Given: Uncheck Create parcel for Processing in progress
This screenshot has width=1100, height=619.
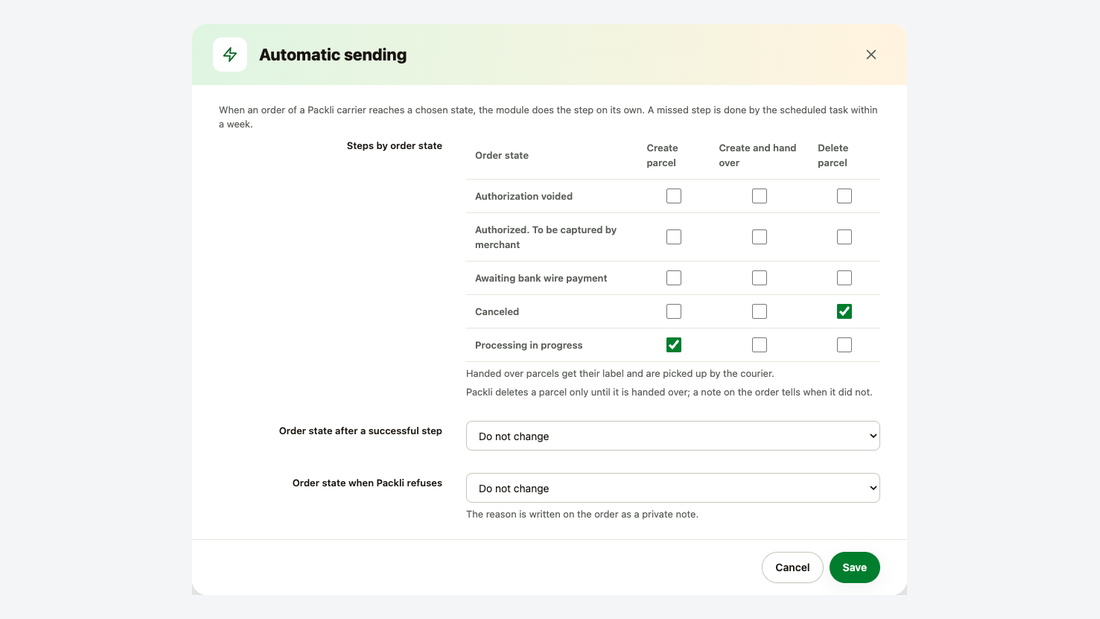Looking at the screenshot, I should tap(673, 345).
